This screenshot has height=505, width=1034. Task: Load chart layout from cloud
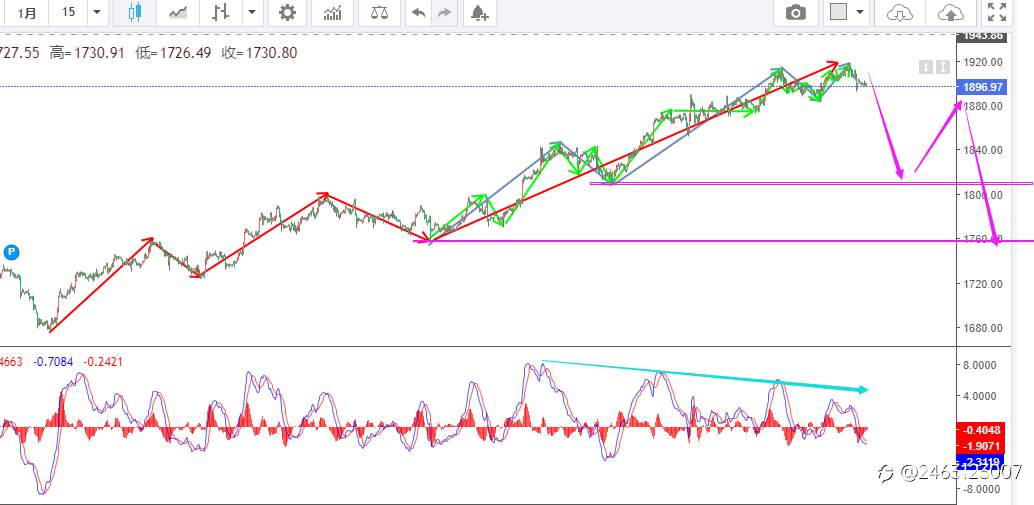click(x=900, y=12)
